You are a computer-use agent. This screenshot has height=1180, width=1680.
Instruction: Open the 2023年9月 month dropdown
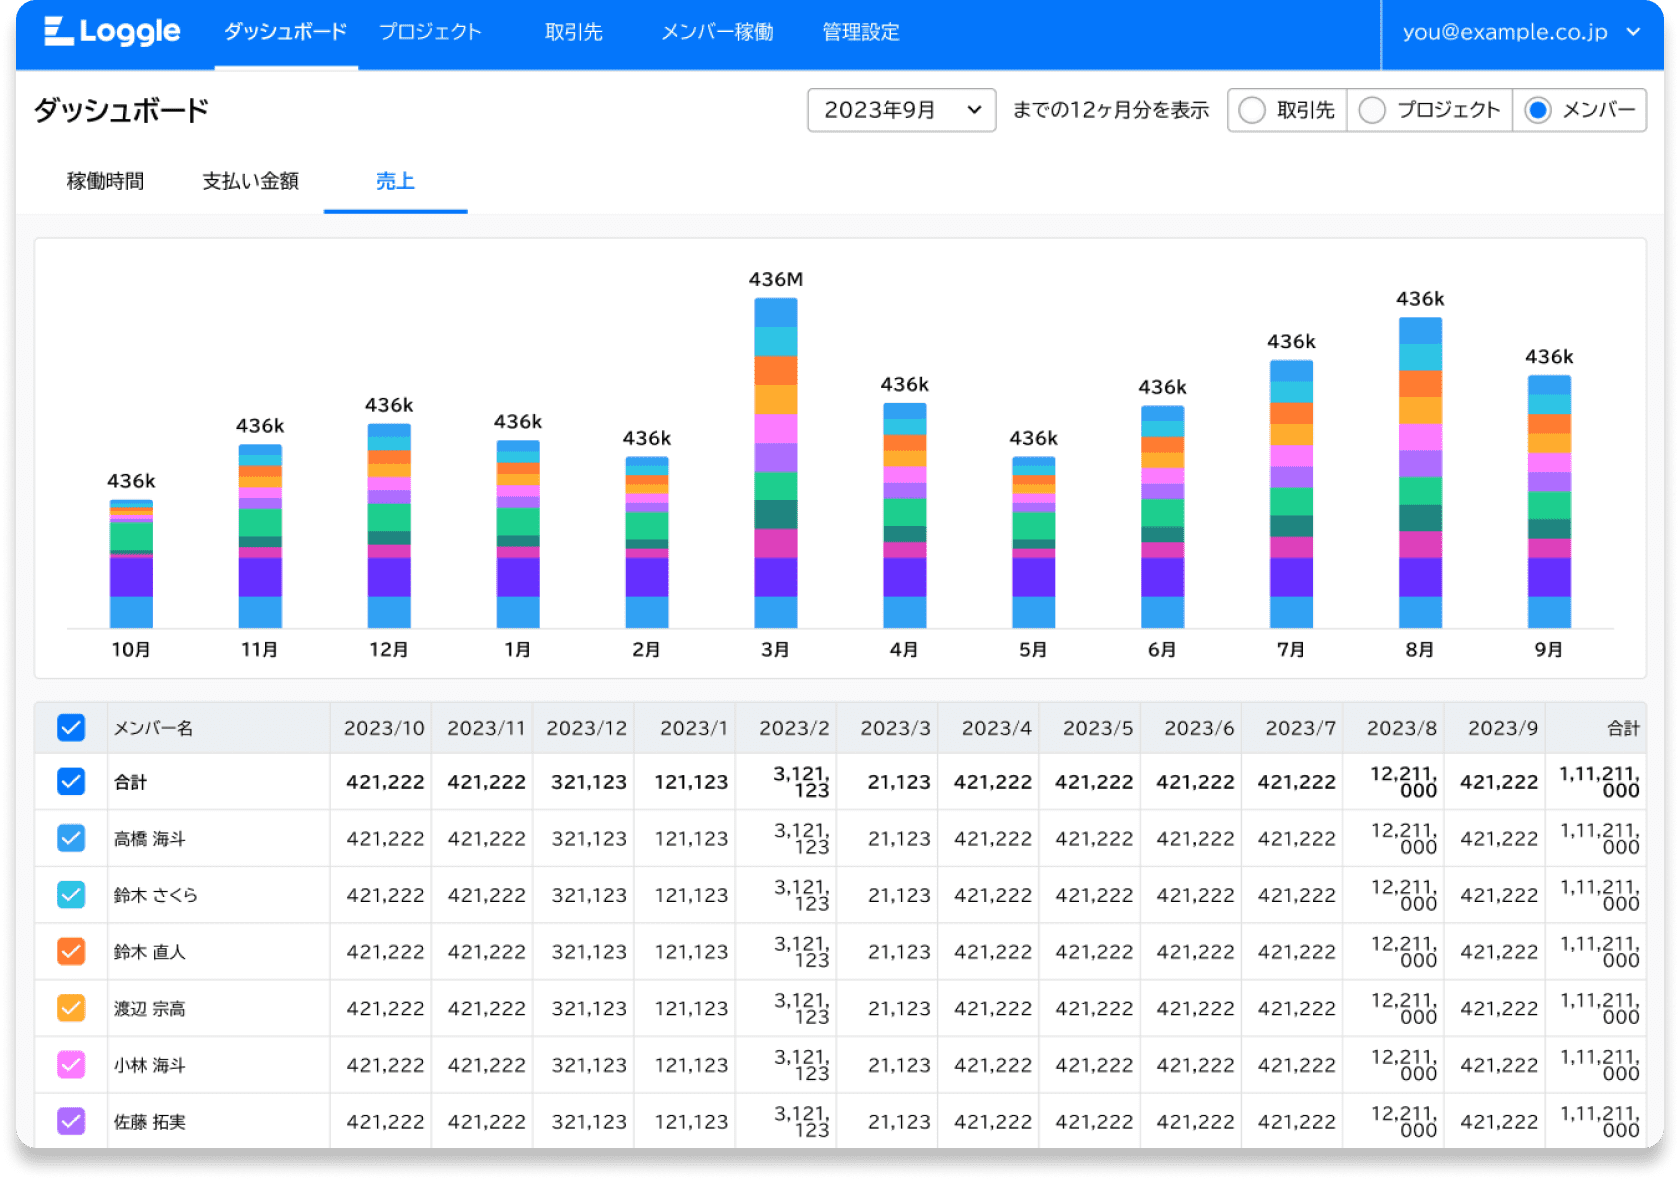point(901,110)
